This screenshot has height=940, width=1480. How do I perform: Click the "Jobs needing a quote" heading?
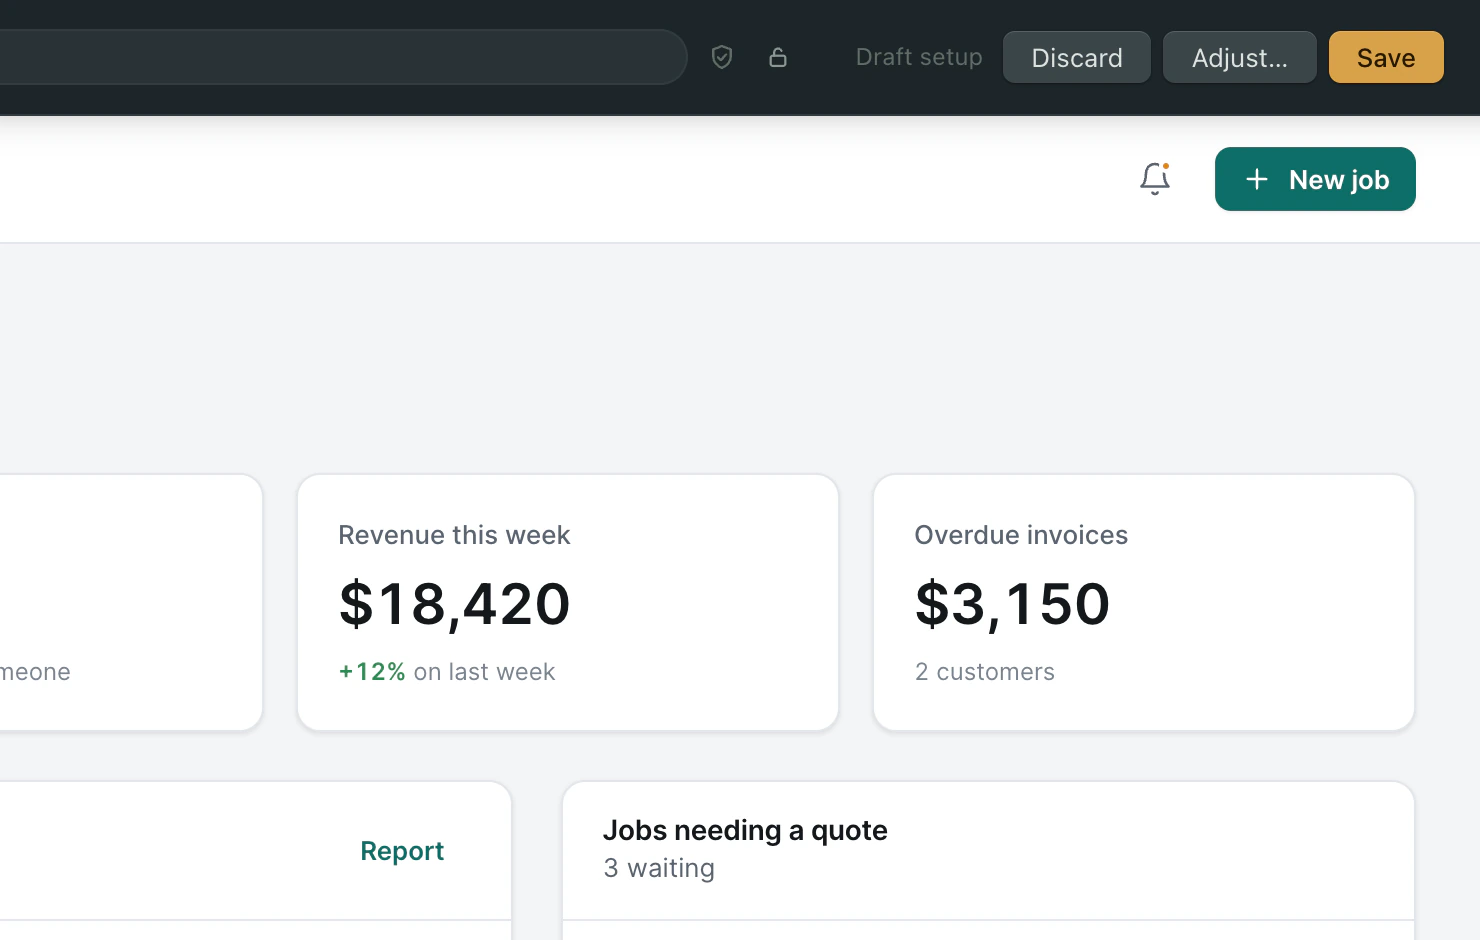745,830
